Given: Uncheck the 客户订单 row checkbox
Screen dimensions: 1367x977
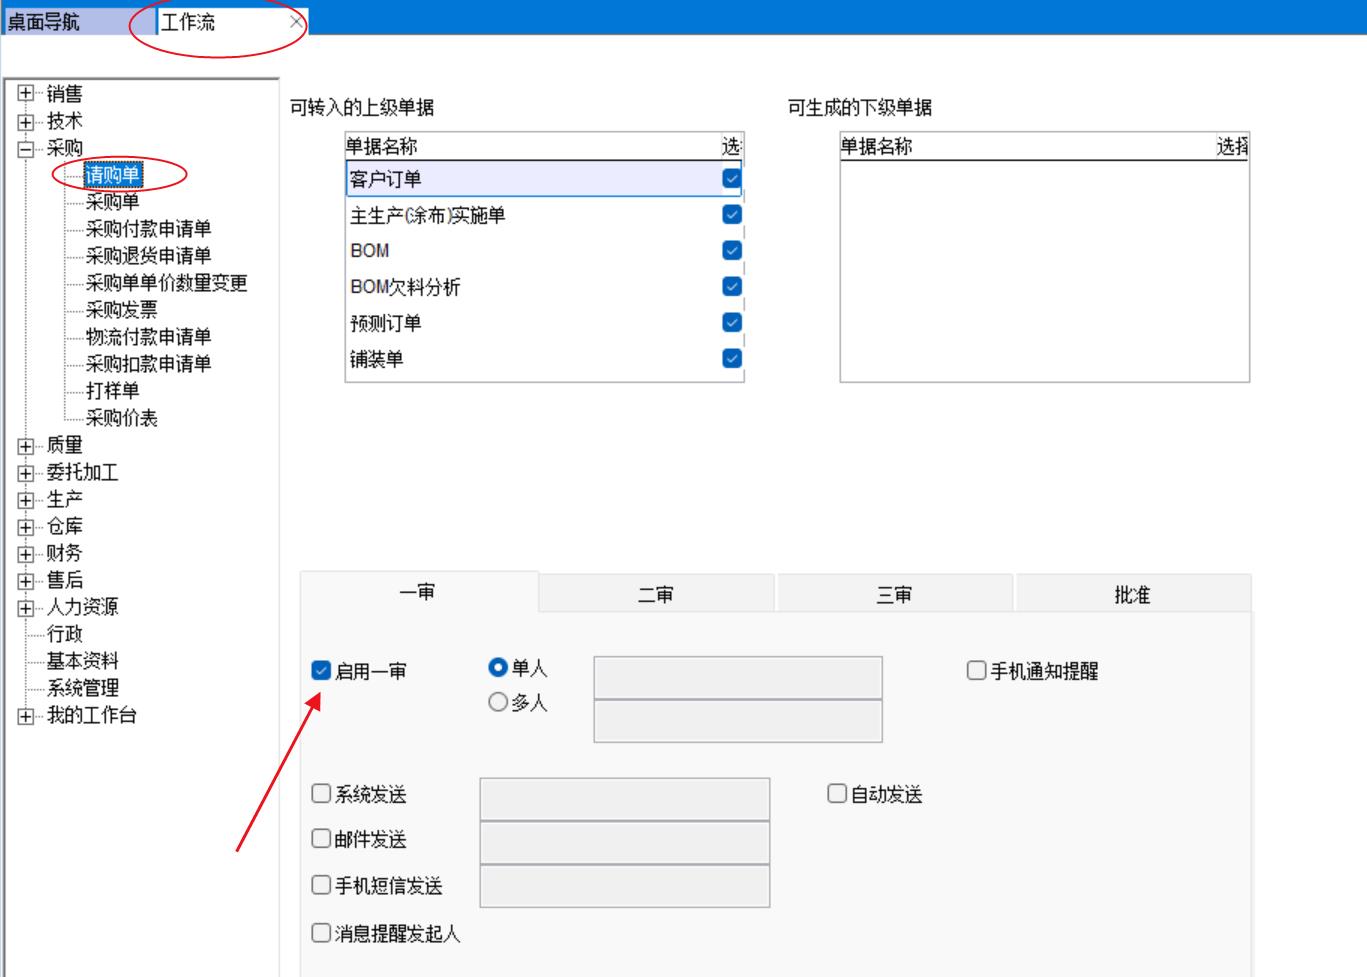Looking at the screenshot, I should [732, 179].
